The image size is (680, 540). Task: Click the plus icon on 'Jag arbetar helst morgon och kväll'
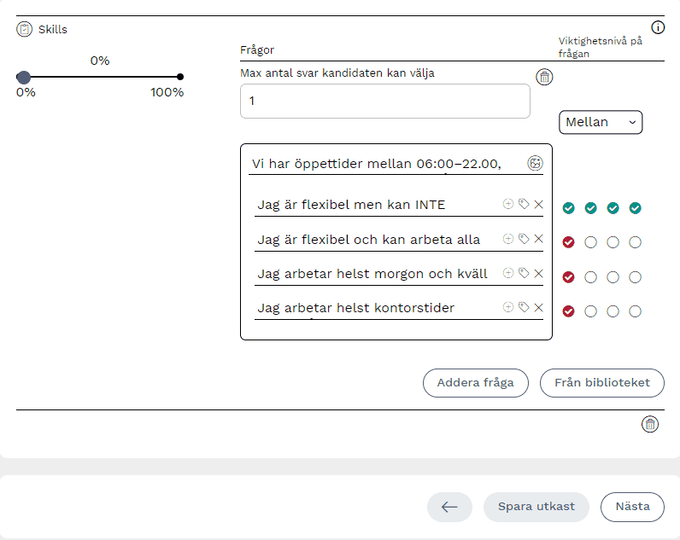click(x=508, y=273)
